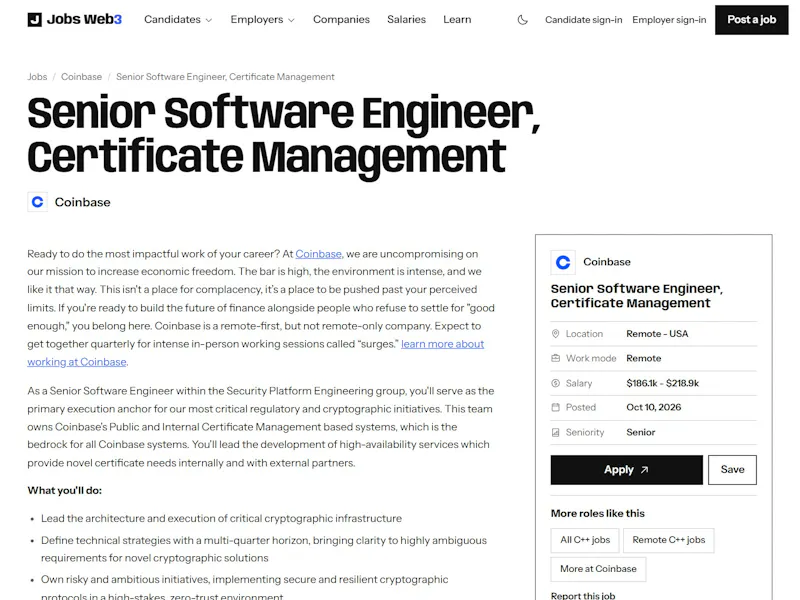Click Coinbase logo in sidebar card
The image size is (800, 600).
[x=563, y=262]
